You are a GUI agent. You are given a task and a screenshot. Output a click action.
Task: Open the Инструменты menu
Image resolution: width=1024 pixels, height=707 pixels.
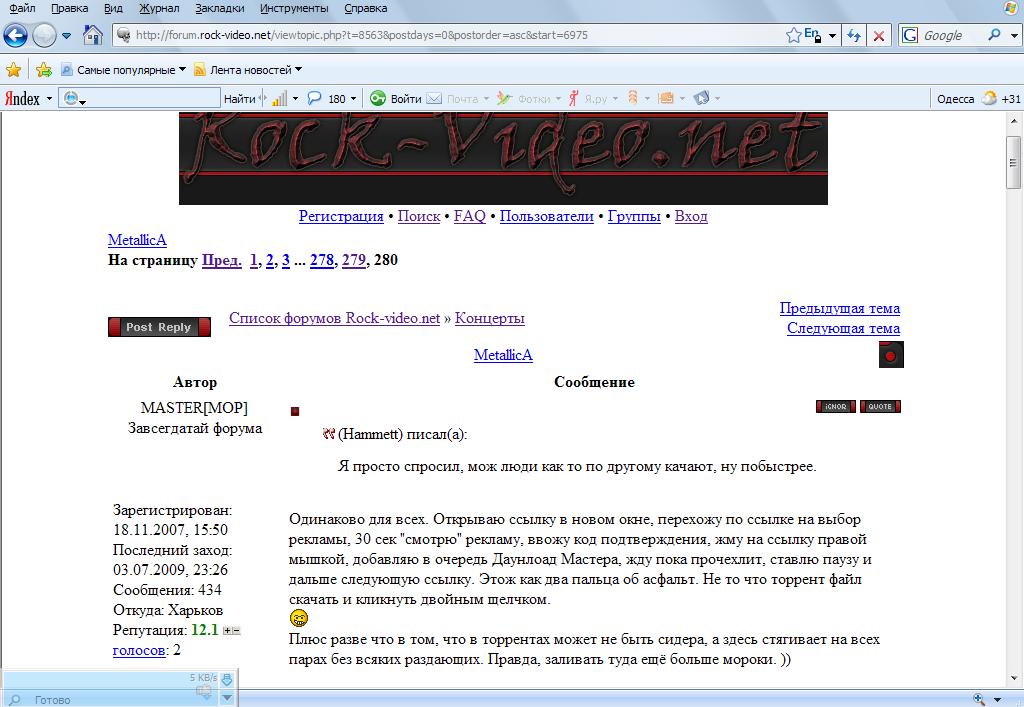point(296,8)
